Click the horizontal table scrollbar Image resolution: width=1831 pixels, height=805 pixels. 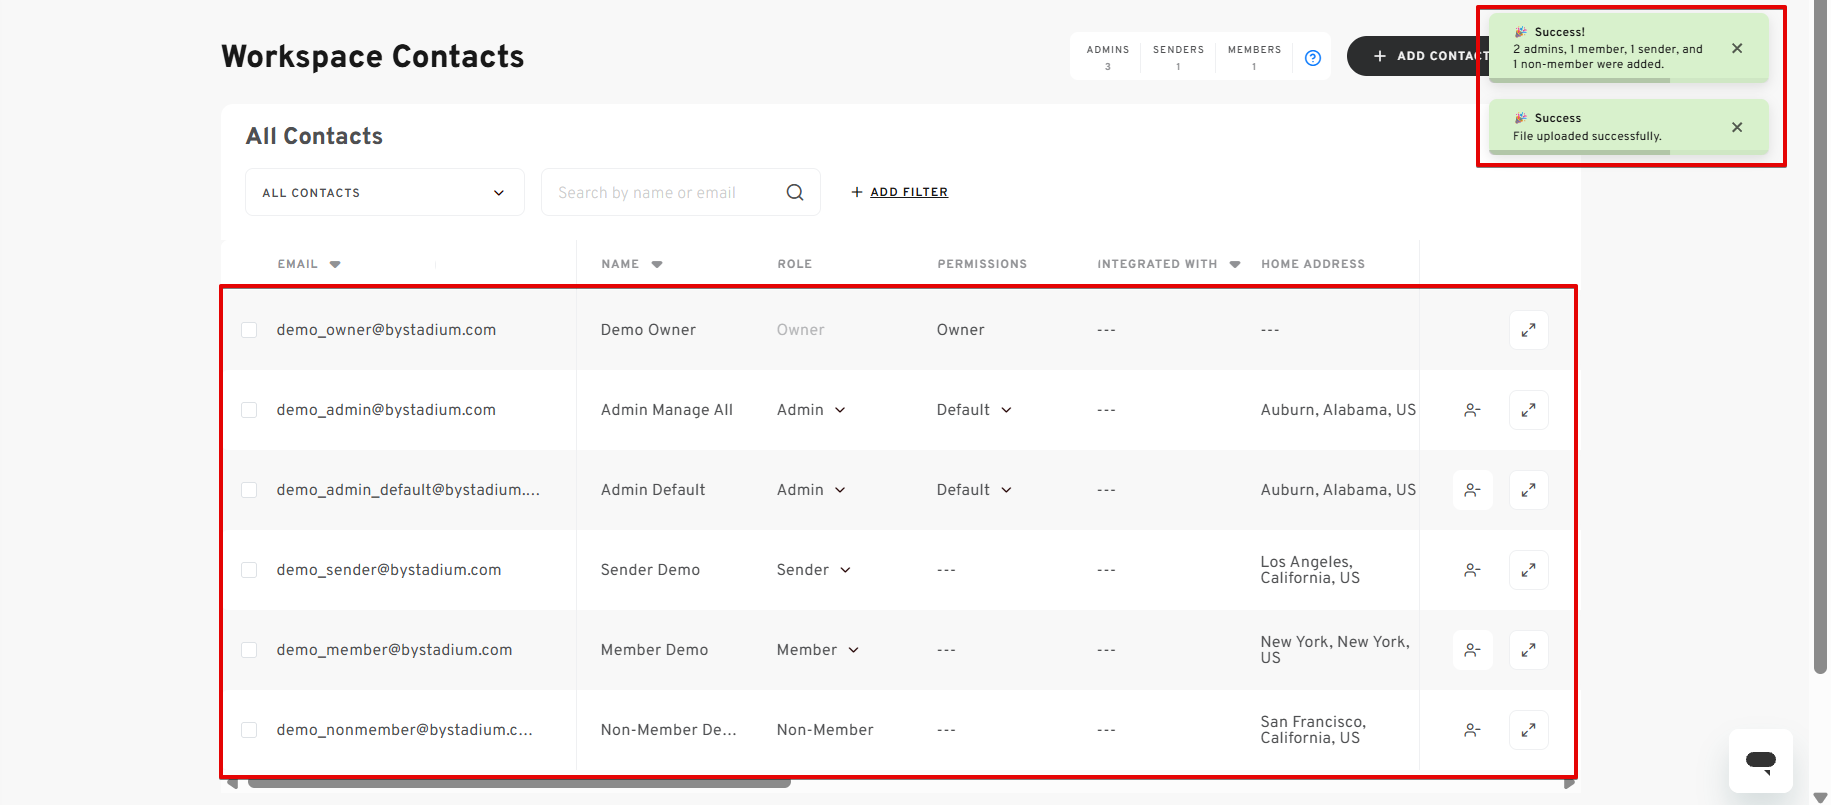tap(519, 783)
